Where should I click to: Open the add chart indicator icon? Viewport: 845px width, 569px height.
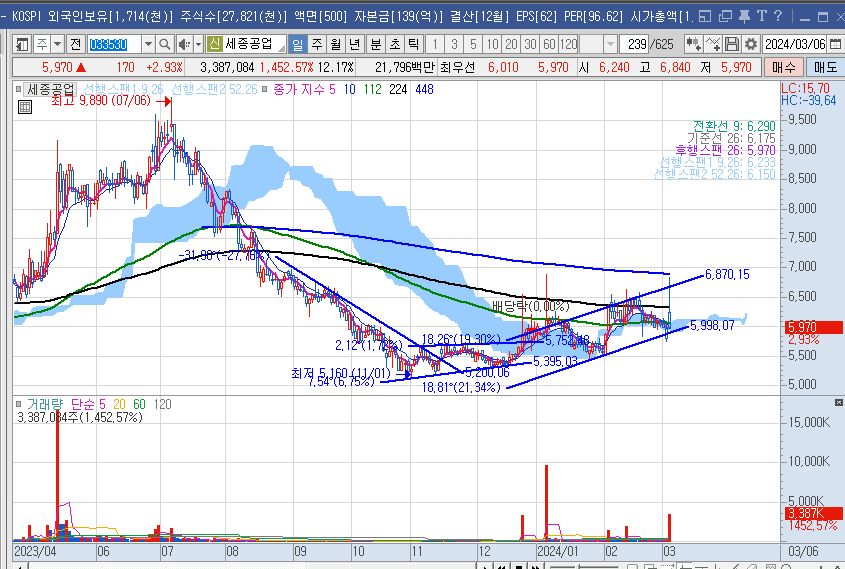pyautogui.click(x=694, y=44)
